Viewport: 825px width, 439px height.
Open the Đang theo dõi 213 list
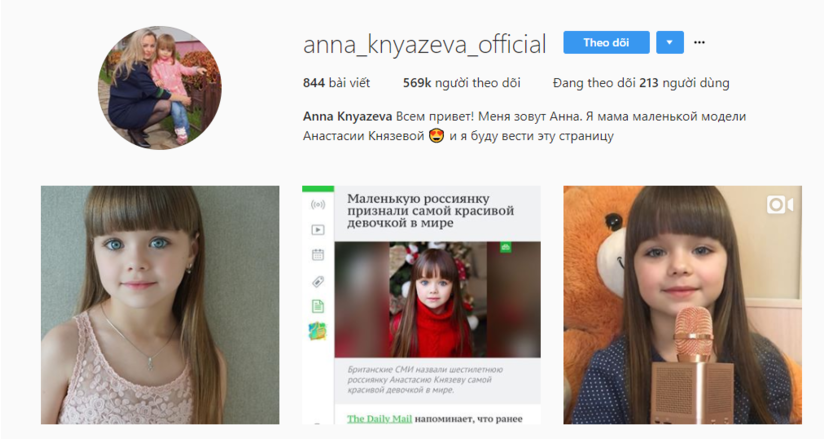(x=641, y=83)
